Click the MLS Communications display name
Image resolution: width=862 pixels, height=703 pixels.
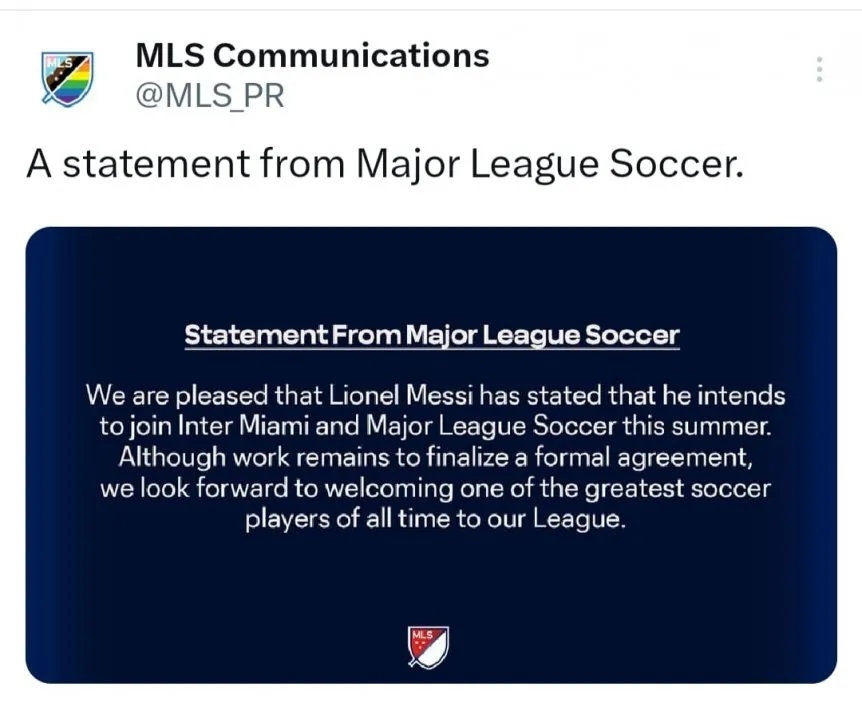[x=312, y=55]
